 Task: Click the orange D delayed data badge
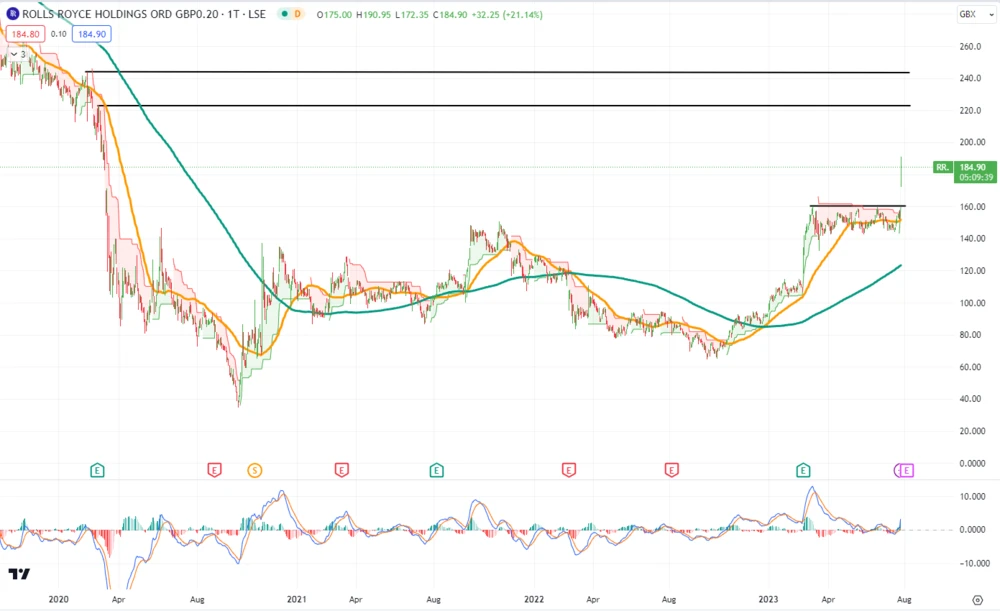click(299, 15)
